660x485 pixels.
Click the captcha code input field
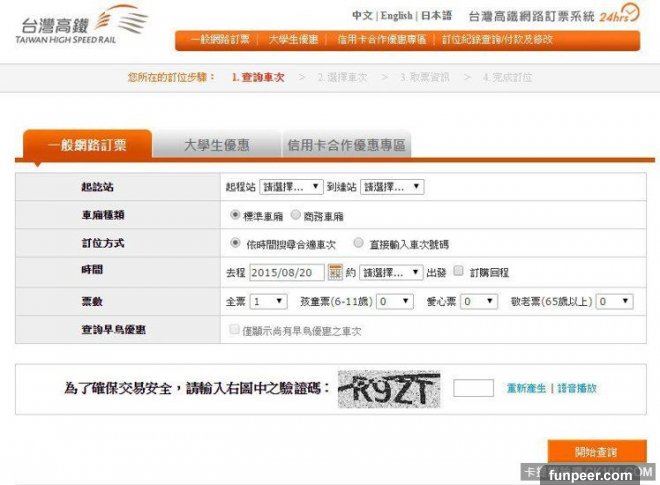point(473,388)
